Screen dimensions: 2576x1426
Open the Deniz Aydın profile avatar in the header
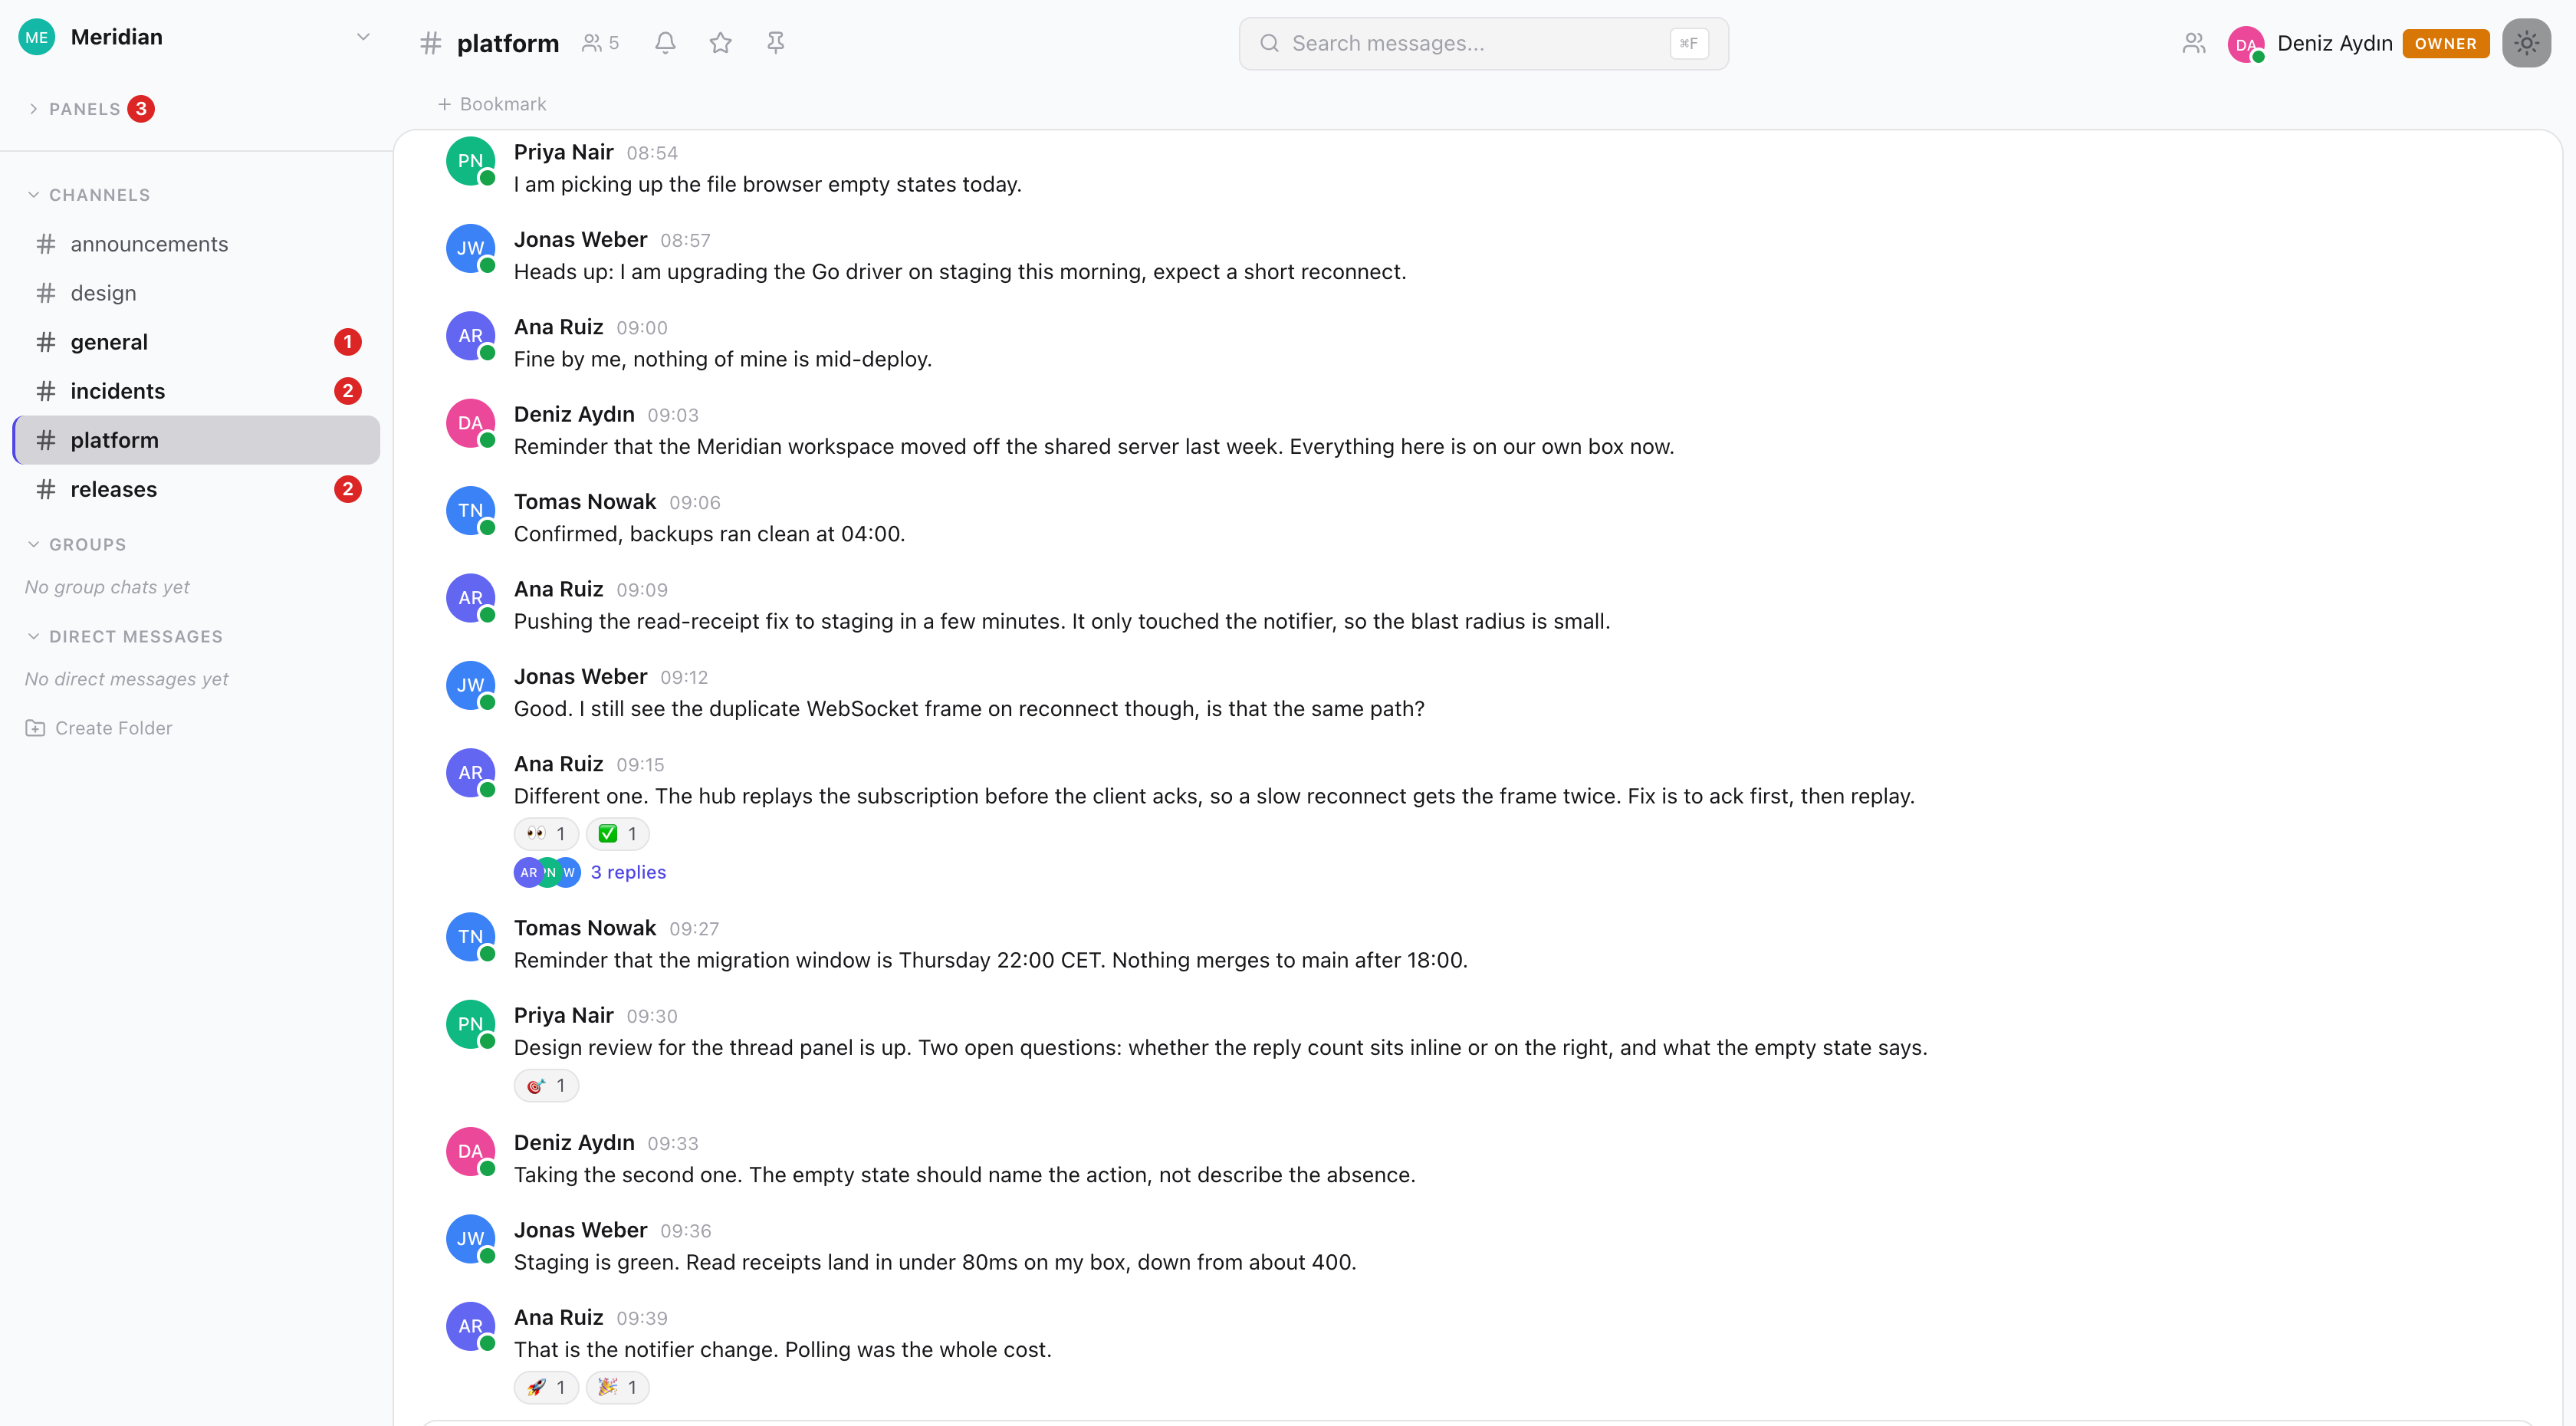2246,44
